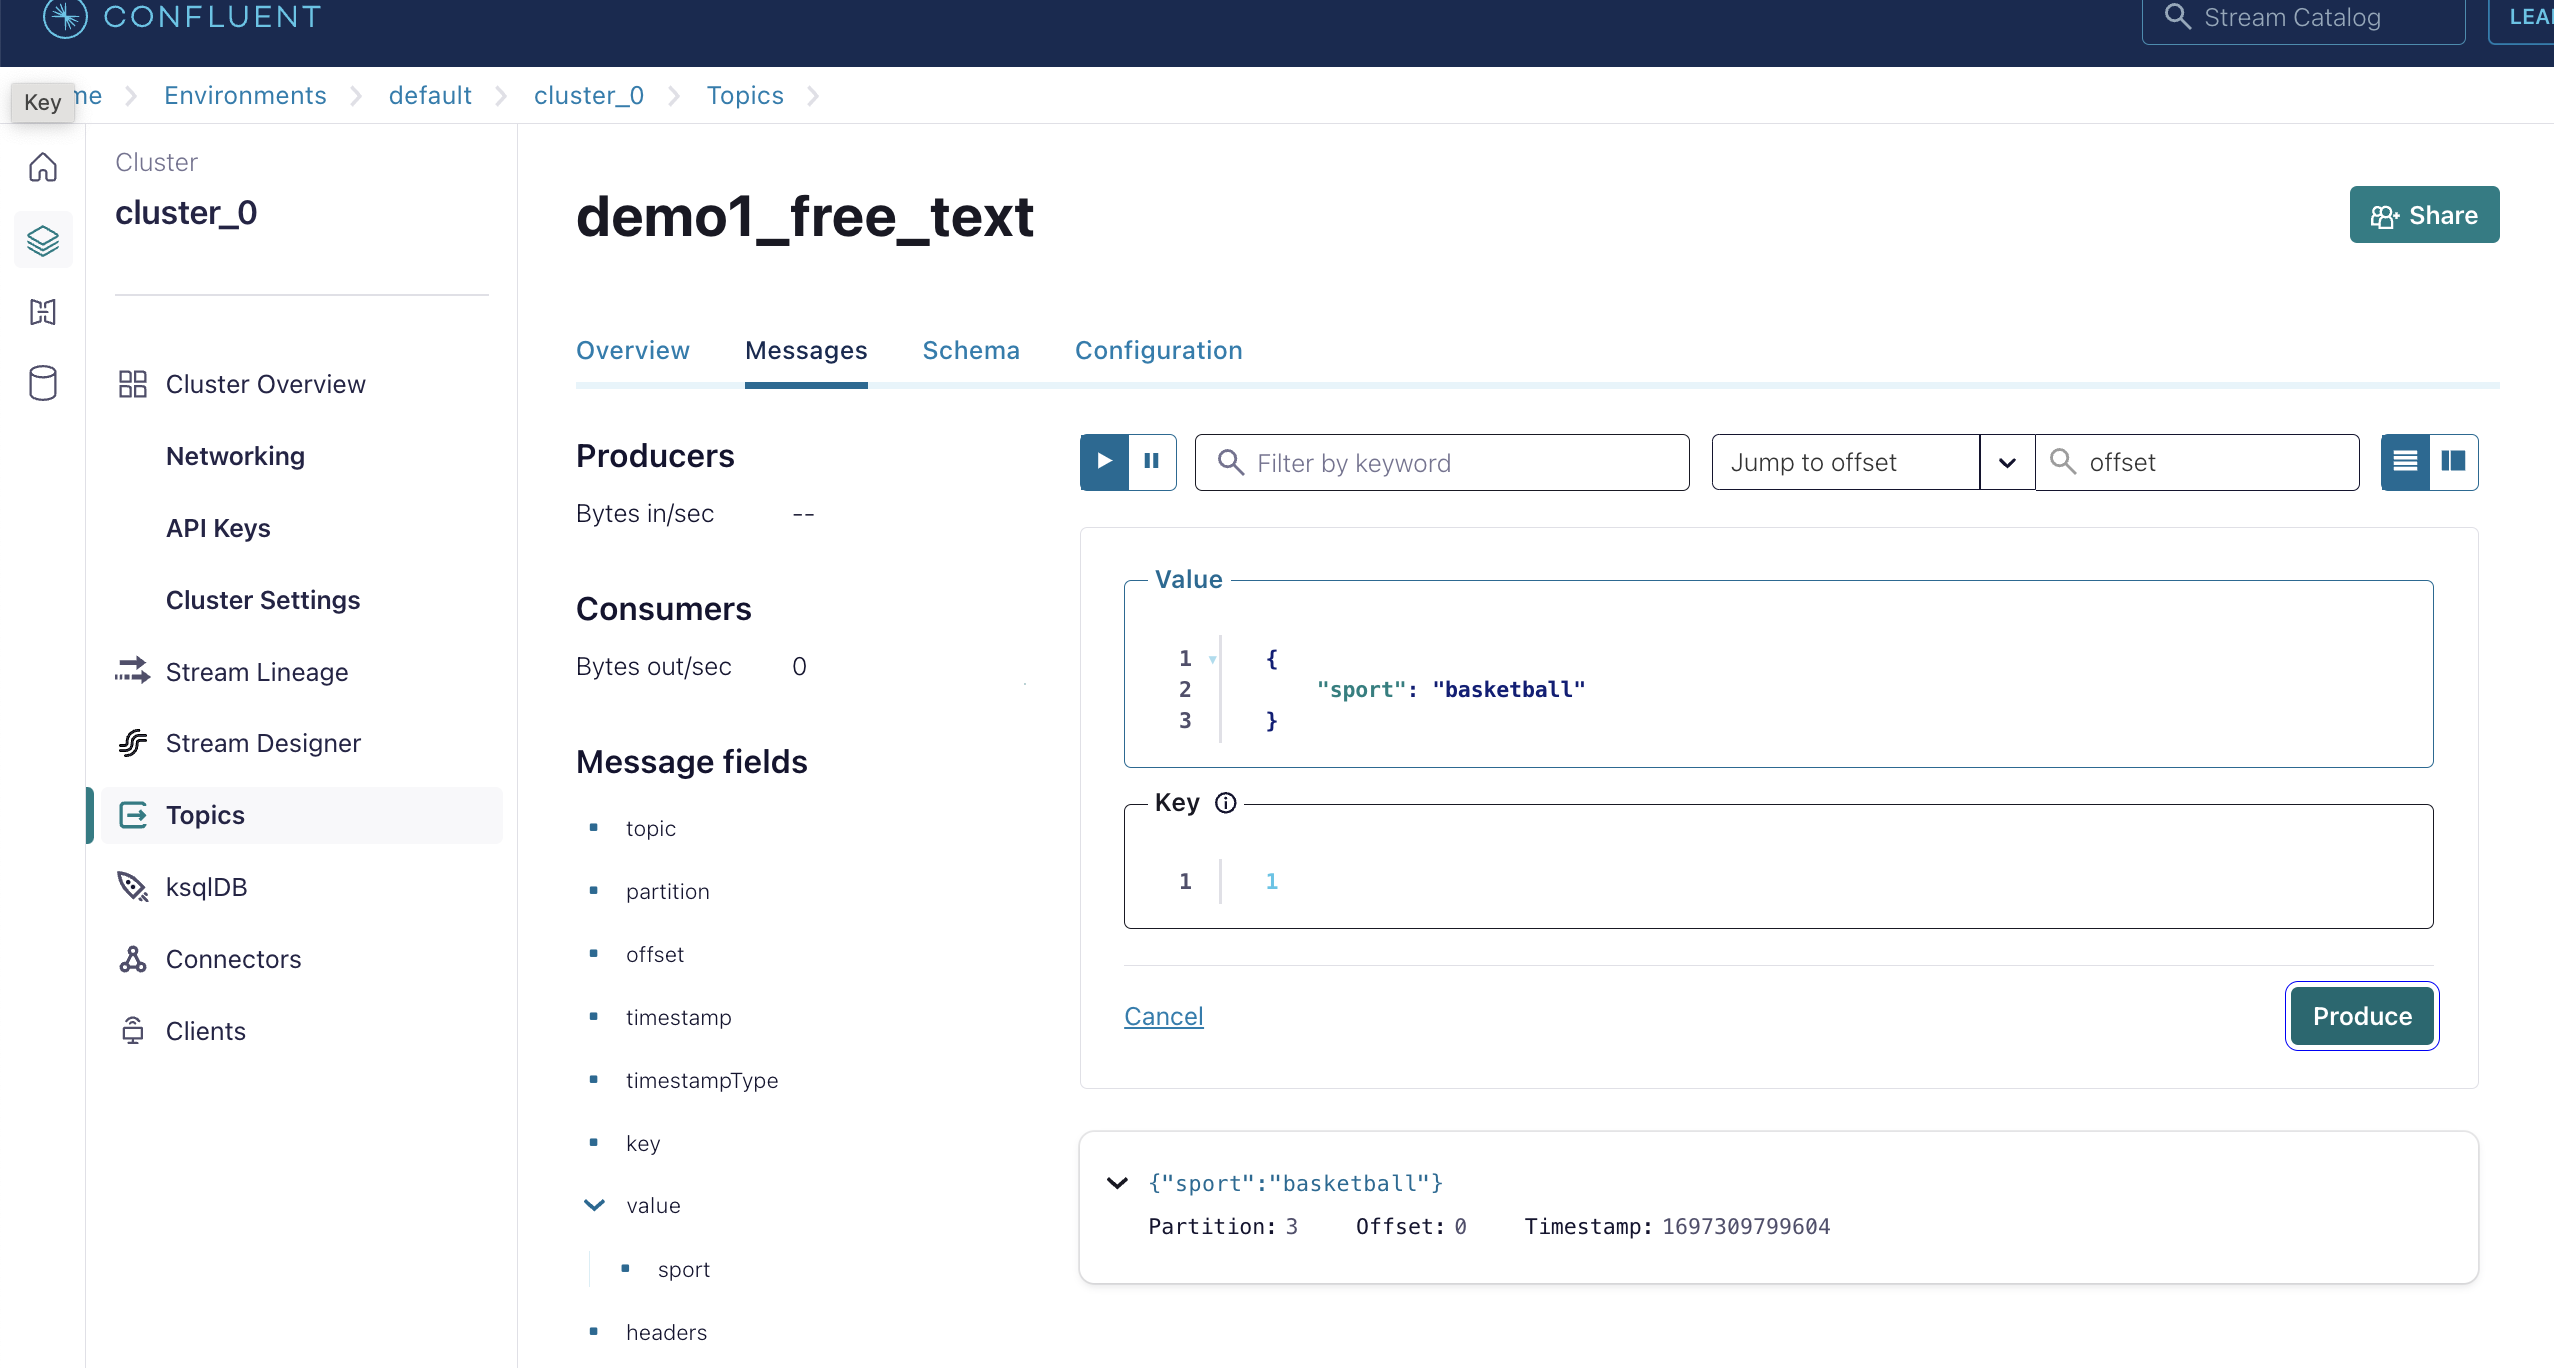The width and height of the screenshot is (2554, 1368).
Task: Open Stream Lineage from sidebar
Action: point(257,672)
